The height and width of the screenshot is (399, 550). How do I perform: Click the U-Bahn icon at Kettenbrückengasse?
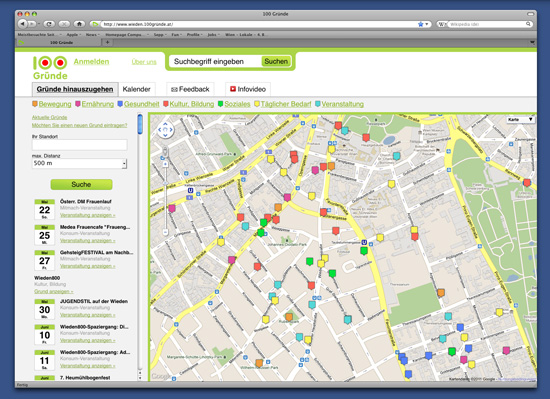coord(190,190)
